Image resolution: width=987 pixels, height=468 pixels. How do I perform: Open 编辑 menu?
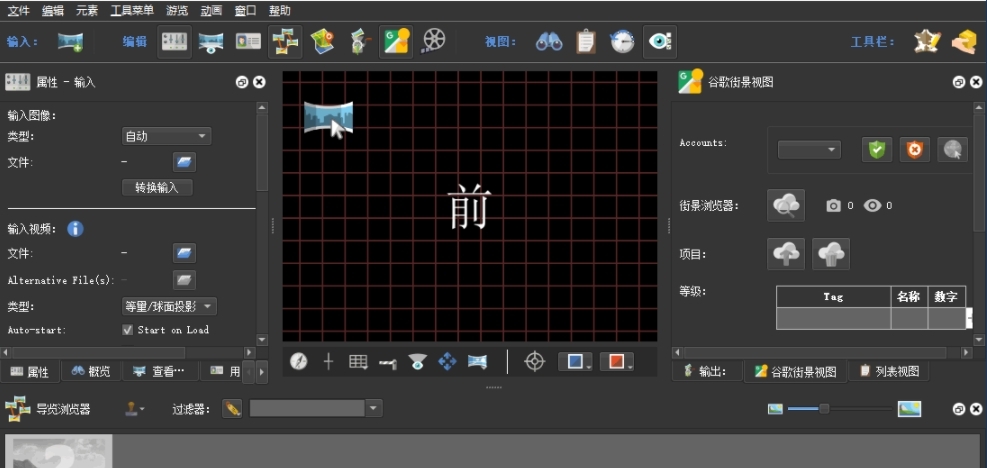[x=52, y=11]
